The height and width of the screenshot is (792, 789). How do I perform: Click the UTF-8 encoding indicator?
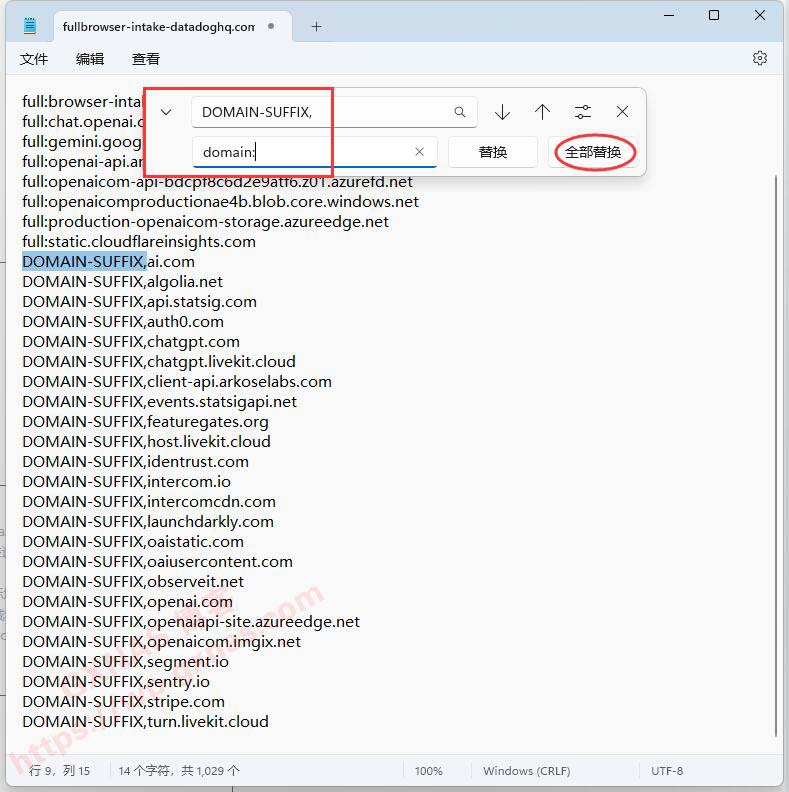[x=667, y=771]
